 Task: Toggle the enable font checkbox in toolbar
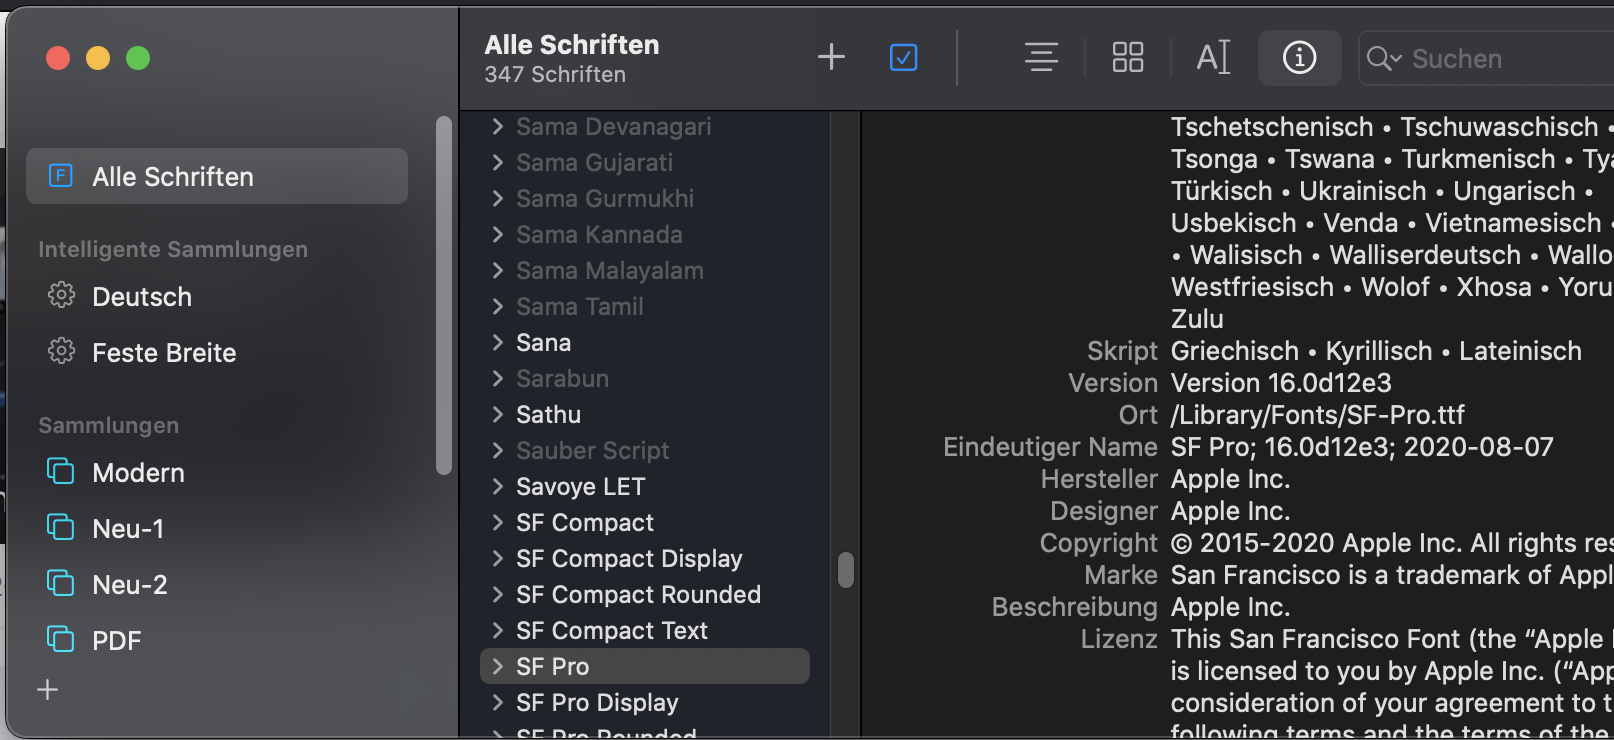point(903,57)
